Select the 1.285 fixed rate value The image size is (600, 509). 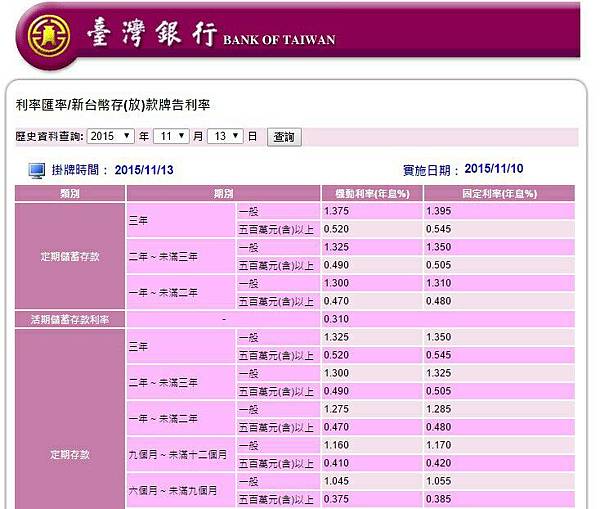439,409
